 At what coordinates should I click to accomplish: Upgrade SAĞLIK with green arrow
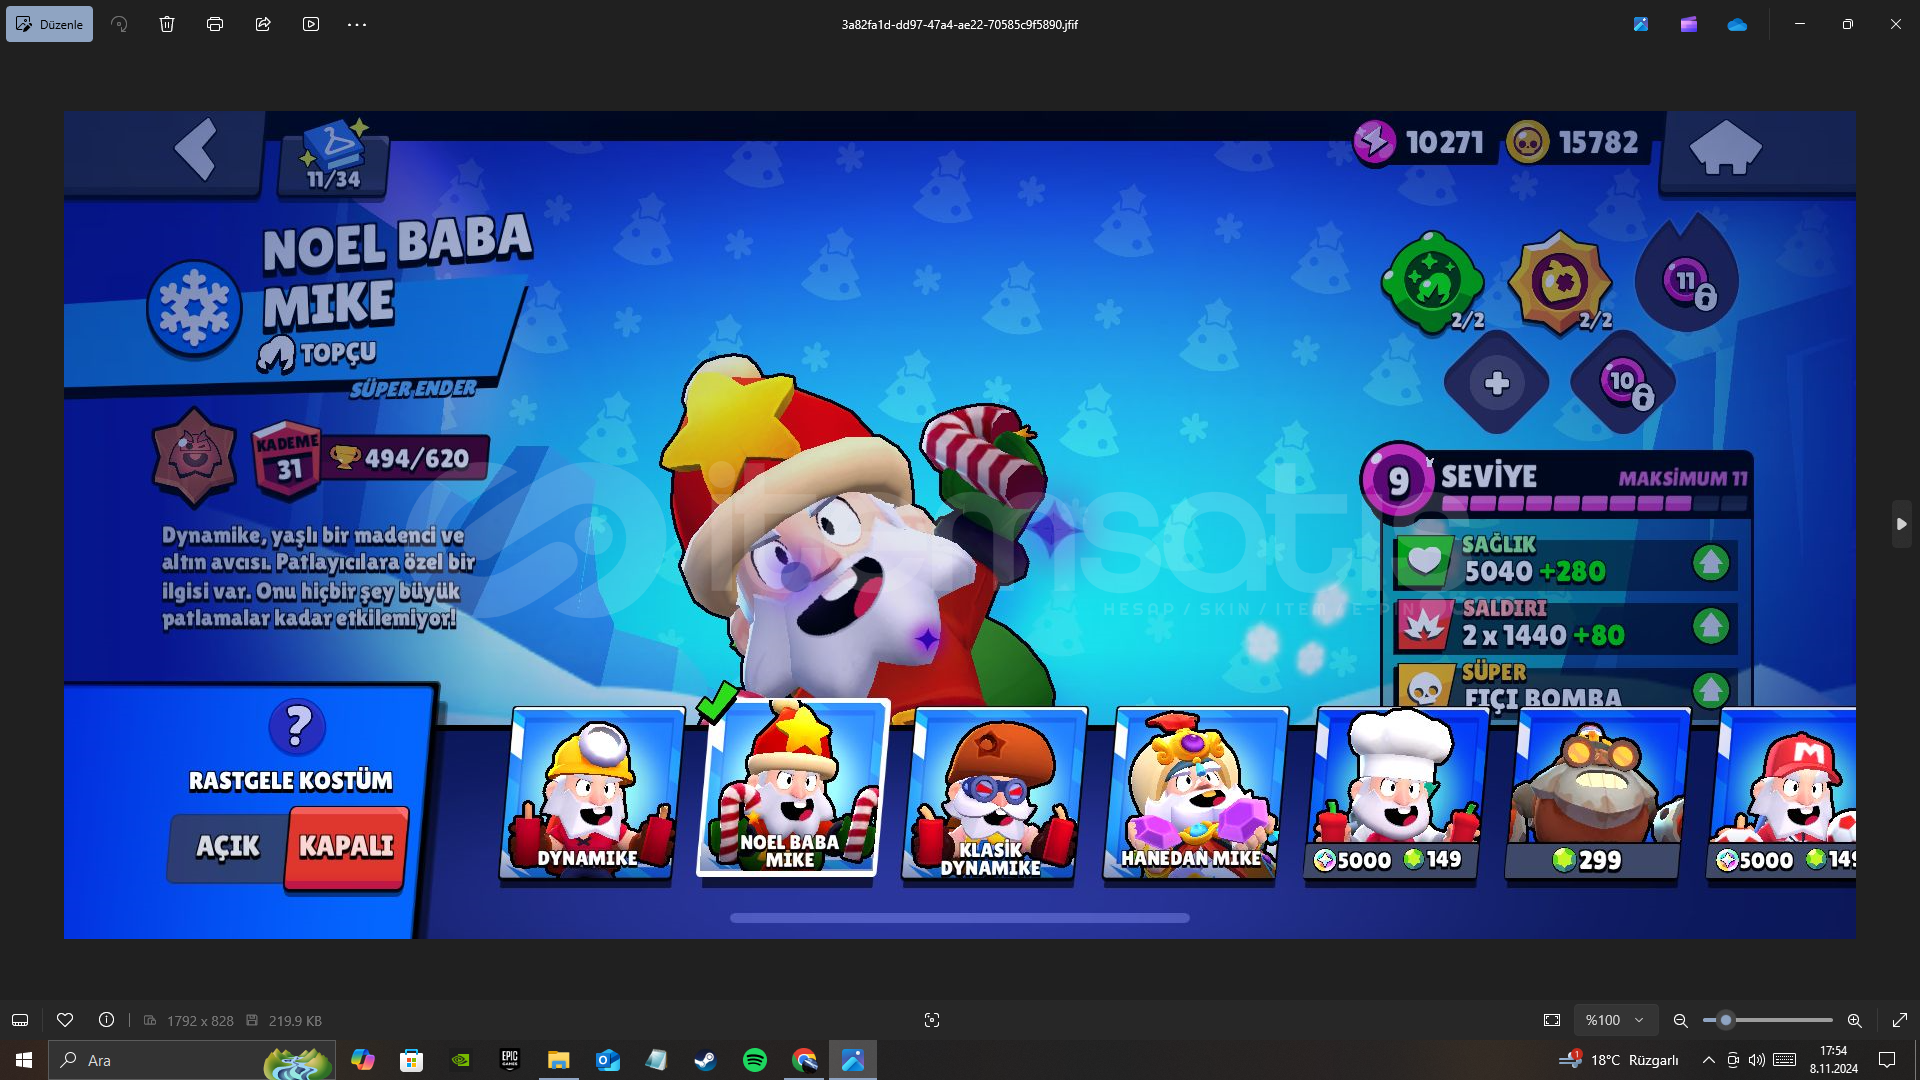(x=1711, y=563)
